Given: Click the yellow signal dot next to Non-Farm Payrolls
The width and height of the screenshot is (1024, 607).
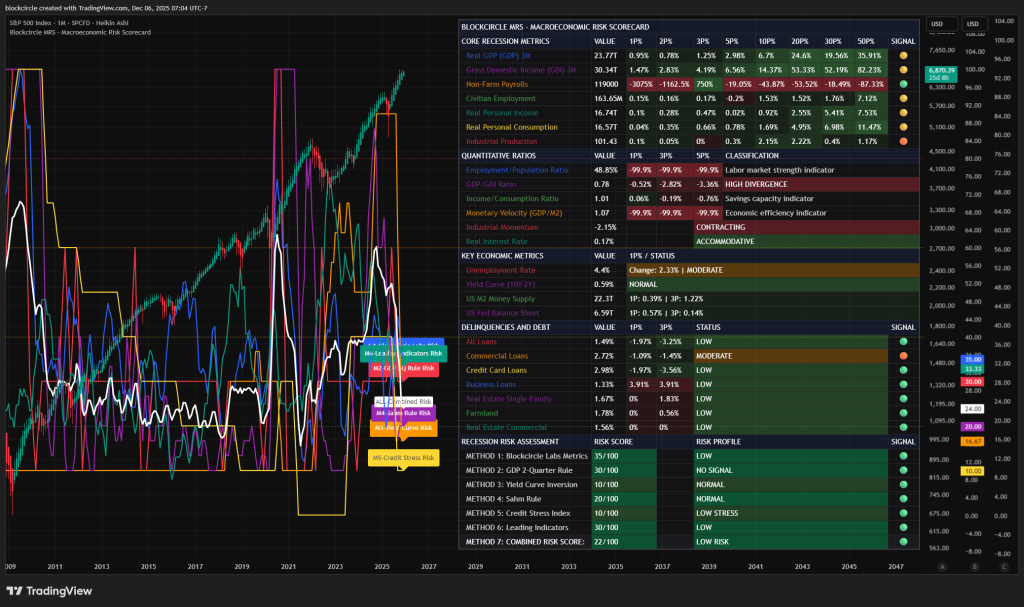Looking at the screenshot, I should coord(903,85).
